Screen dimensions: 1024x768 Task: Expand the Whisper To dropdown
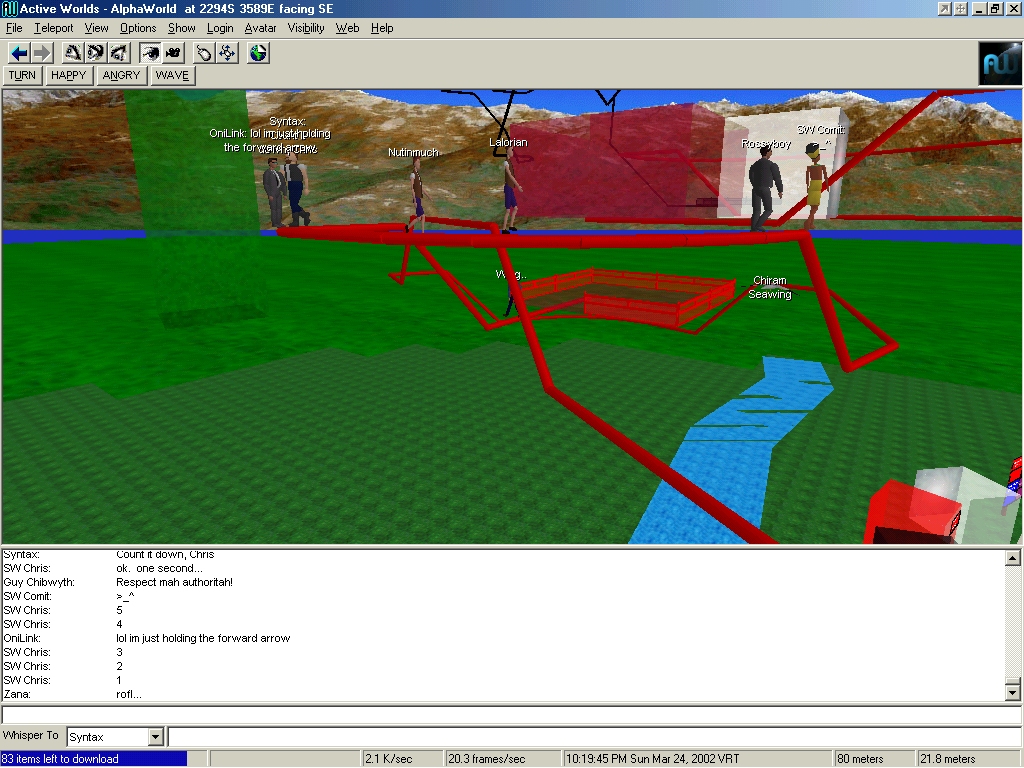[155, 737]
